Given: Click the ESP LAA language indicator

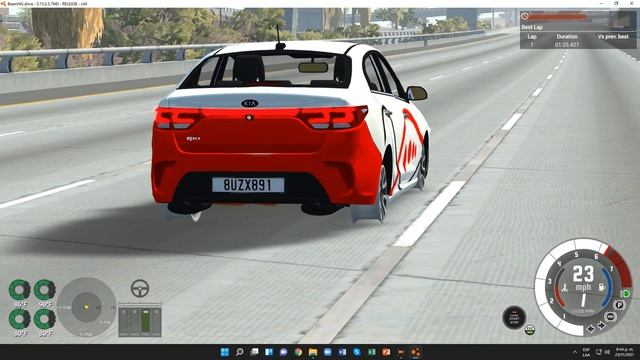Looking at the screenshot, I should [x=586, y=352].
